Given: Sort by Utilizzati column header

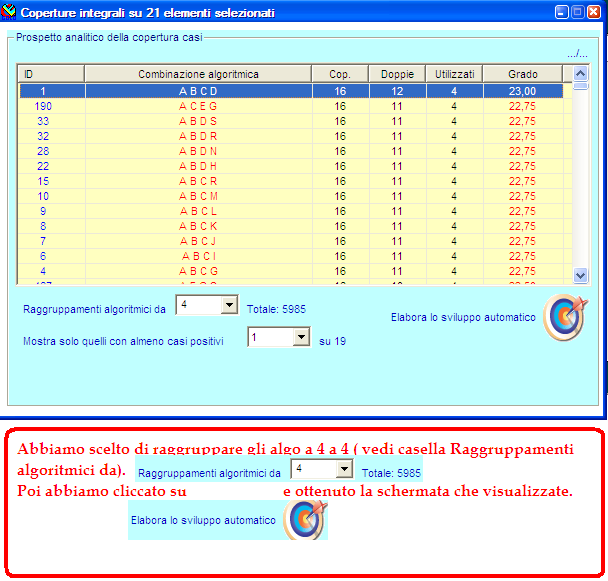Looking at the screenshot, I should (454, 74).
